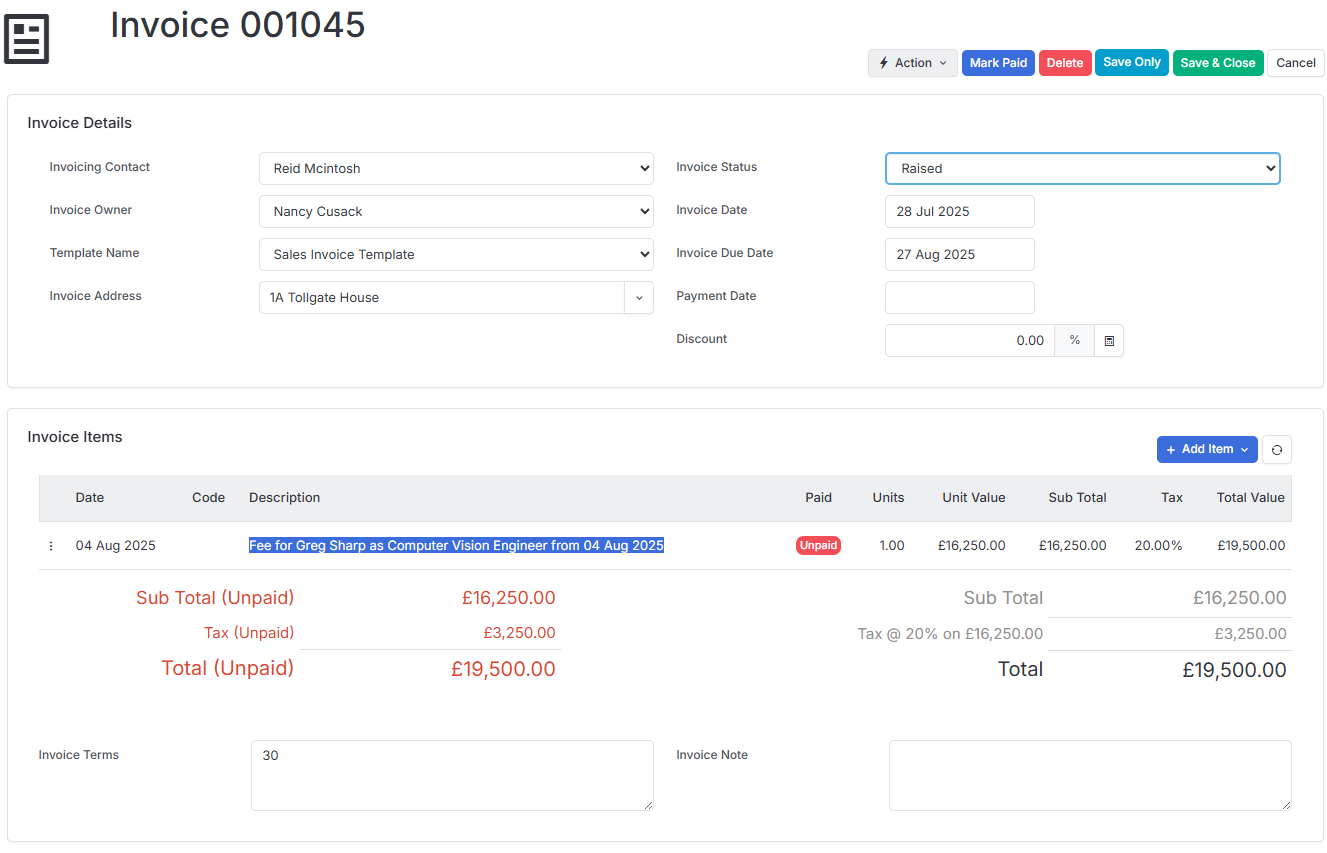Click the invoice document icon beside the title
1327x853 pixels.
pyautogui.click(x=27, y=40)
